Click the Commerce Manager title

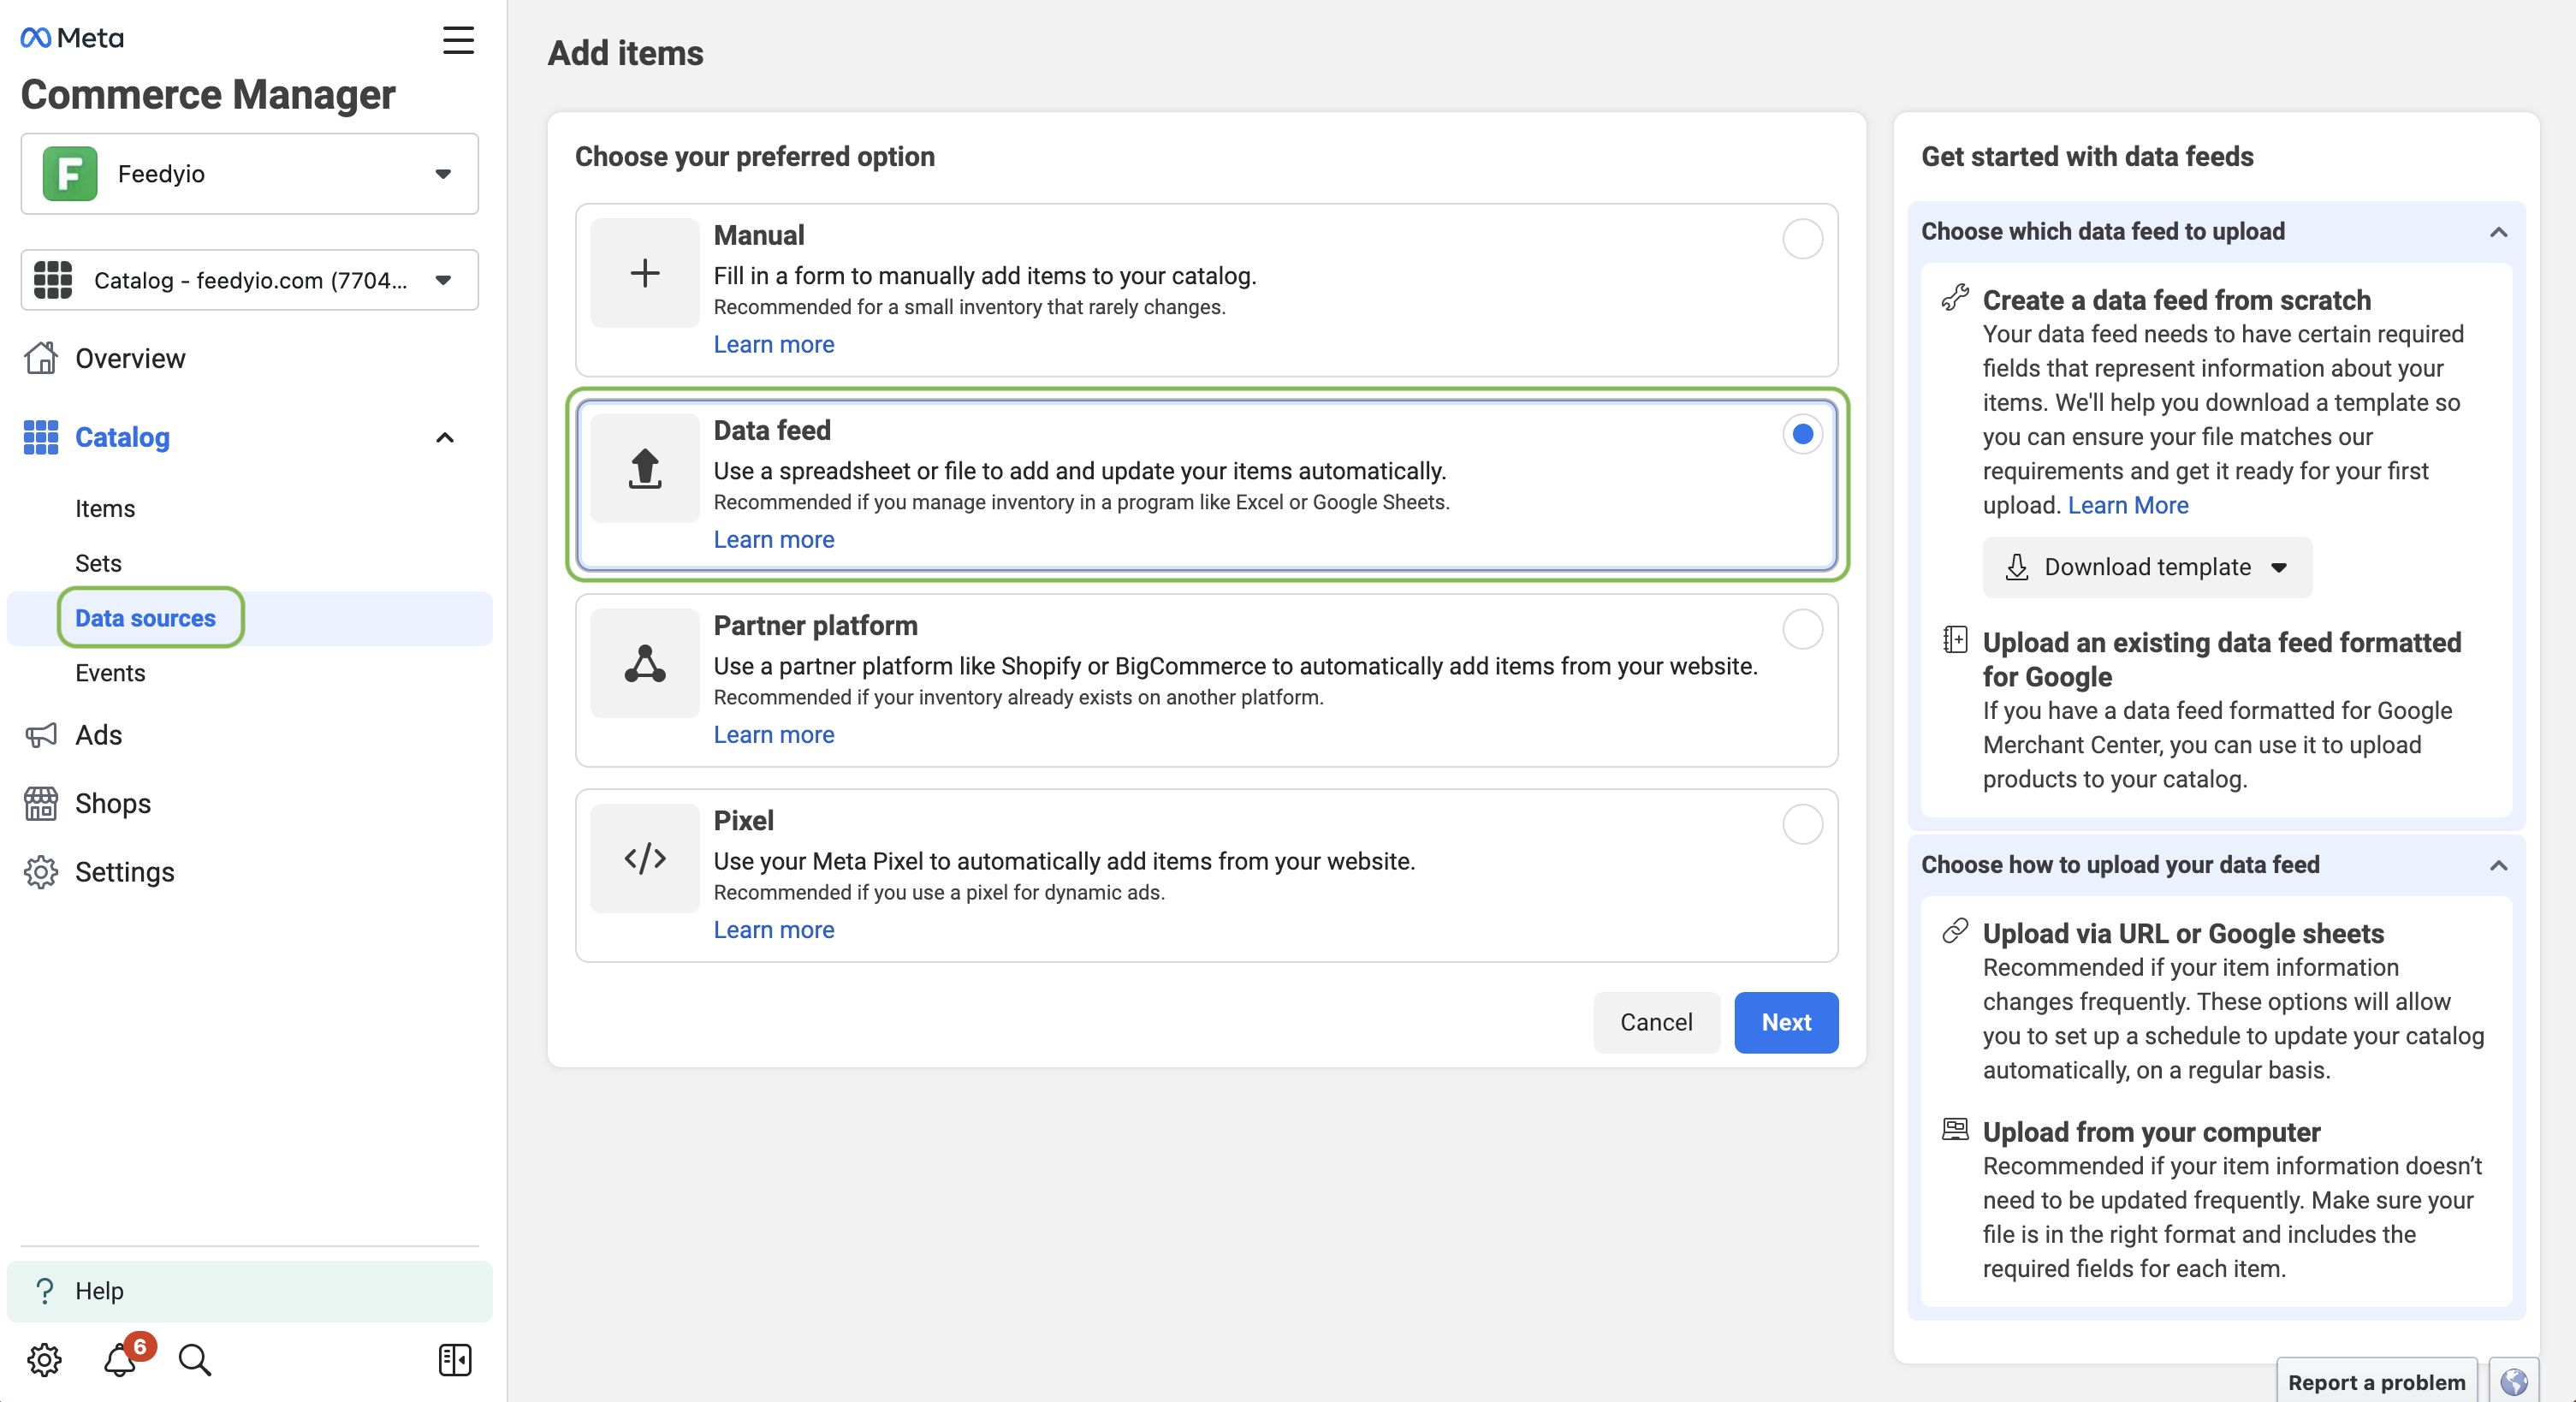coord(208,95)
